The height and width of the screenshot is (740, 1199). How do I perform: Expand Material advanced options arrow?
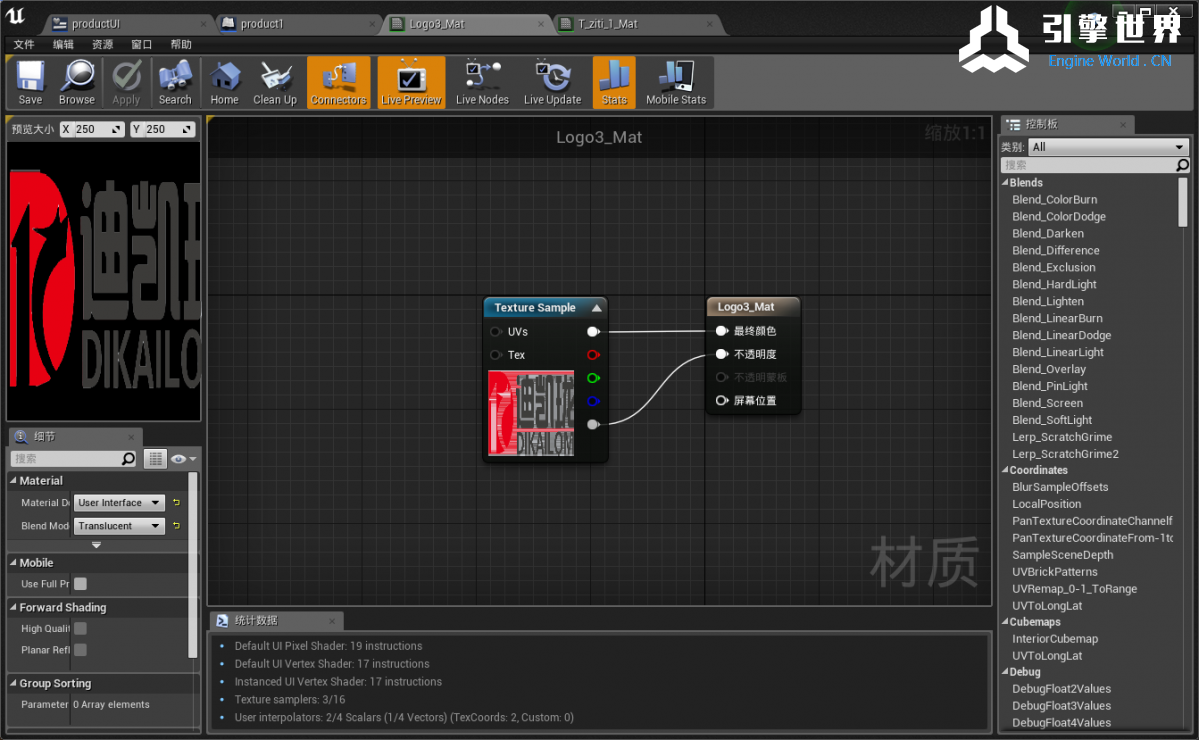[x=96, y=545]
